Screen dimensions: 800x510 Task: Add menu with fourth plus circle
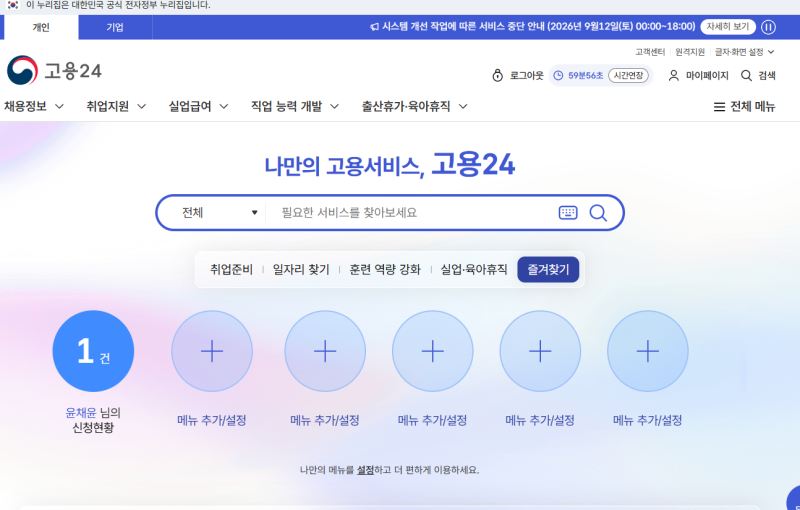pyautogui.click(x=540, y=351)
